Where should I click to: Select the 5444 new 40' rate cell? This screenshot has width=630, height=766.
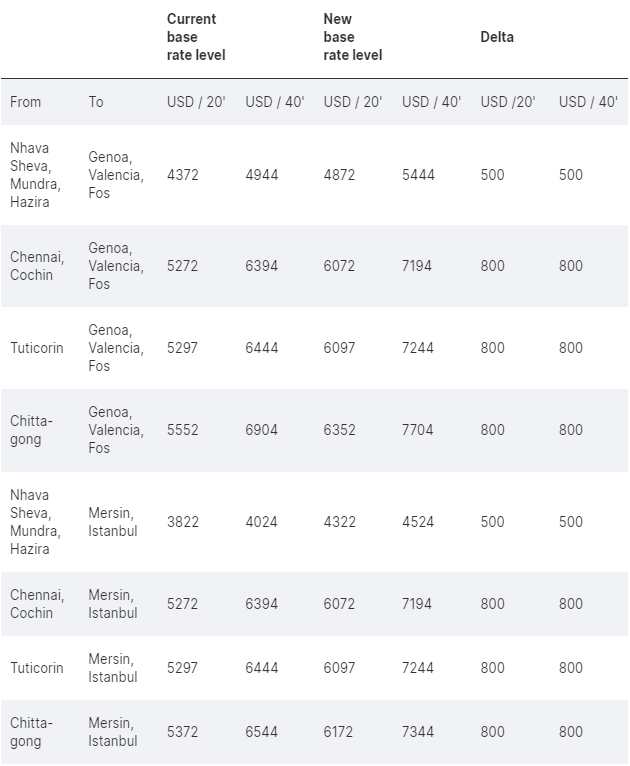coord(418,175)
